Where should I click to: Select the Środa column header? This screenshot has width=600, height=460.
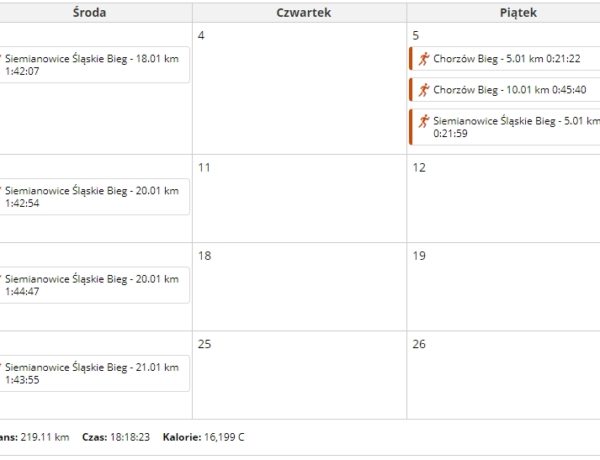tap(90, 13)
